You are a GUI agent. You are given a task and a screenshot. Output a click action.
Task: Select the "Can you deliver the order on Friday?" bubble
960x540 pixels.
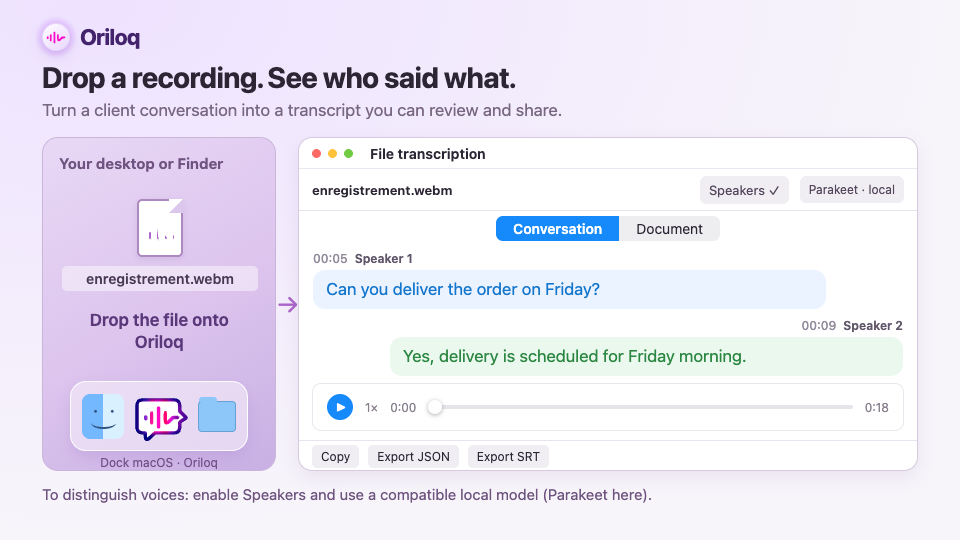[569, 290]
